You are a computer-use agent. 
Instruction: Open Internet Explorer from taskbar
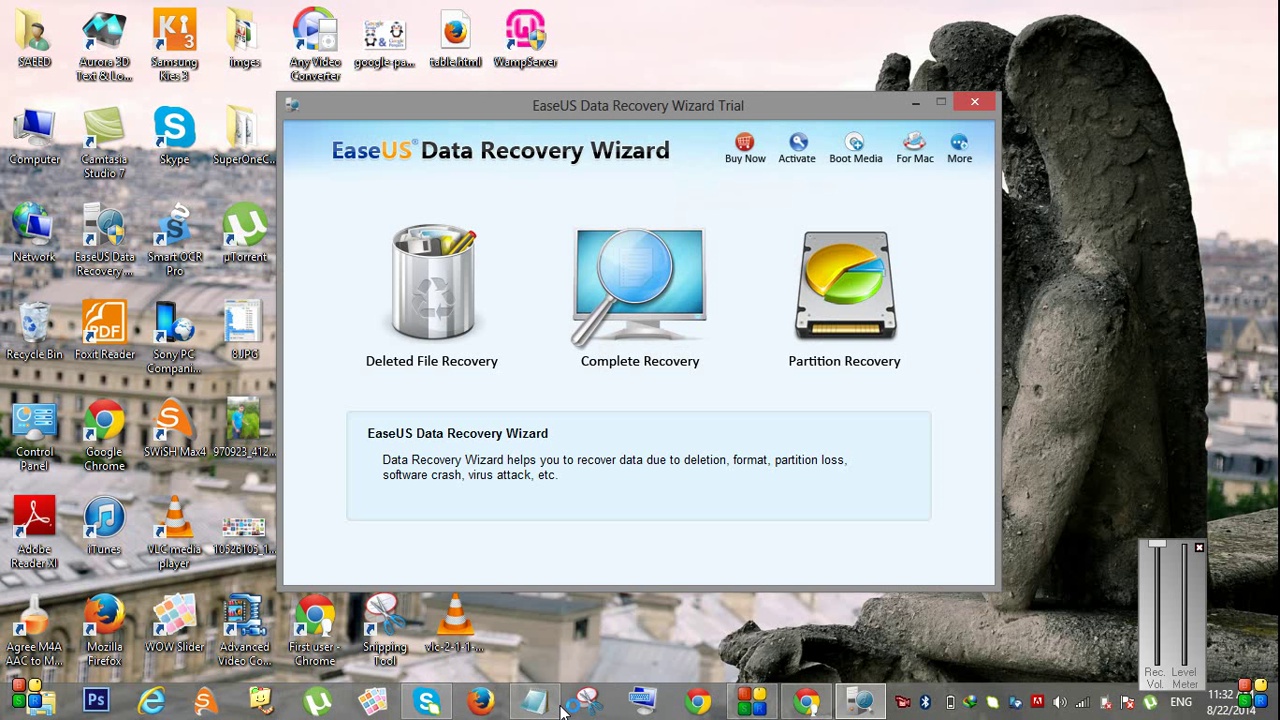[x=151, y=701]
